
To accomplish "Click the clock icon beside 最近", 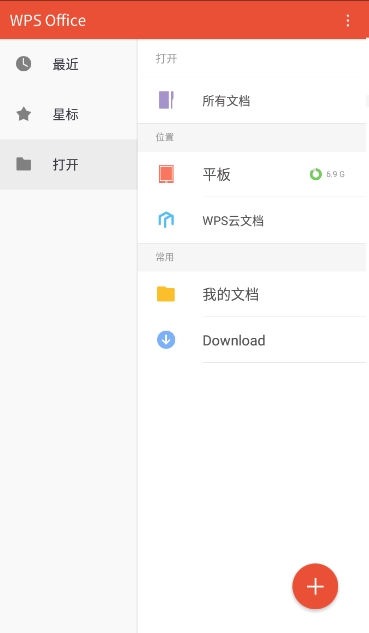I will pyautogui.click(x=23, y=64).
